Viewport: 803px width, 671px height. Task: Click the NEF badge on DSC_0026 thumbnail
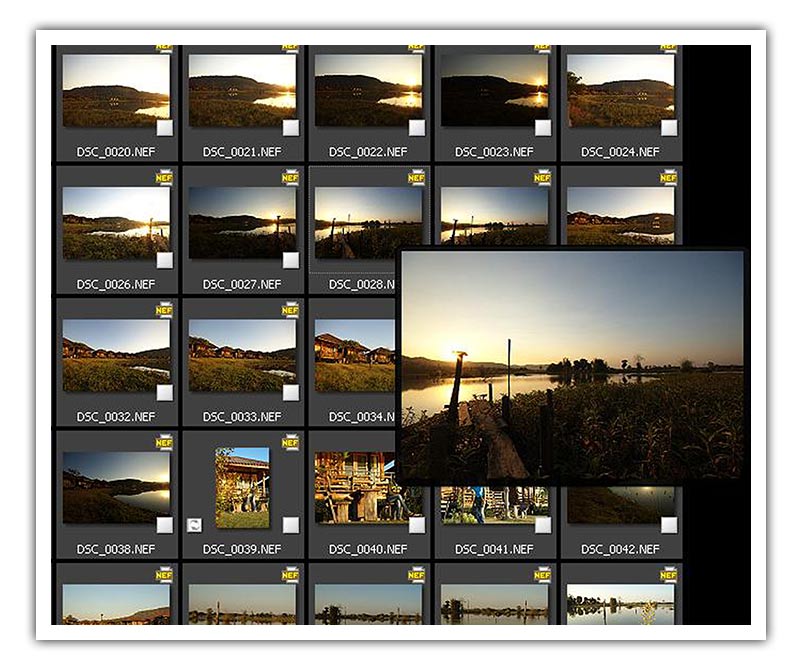(164, 178)
